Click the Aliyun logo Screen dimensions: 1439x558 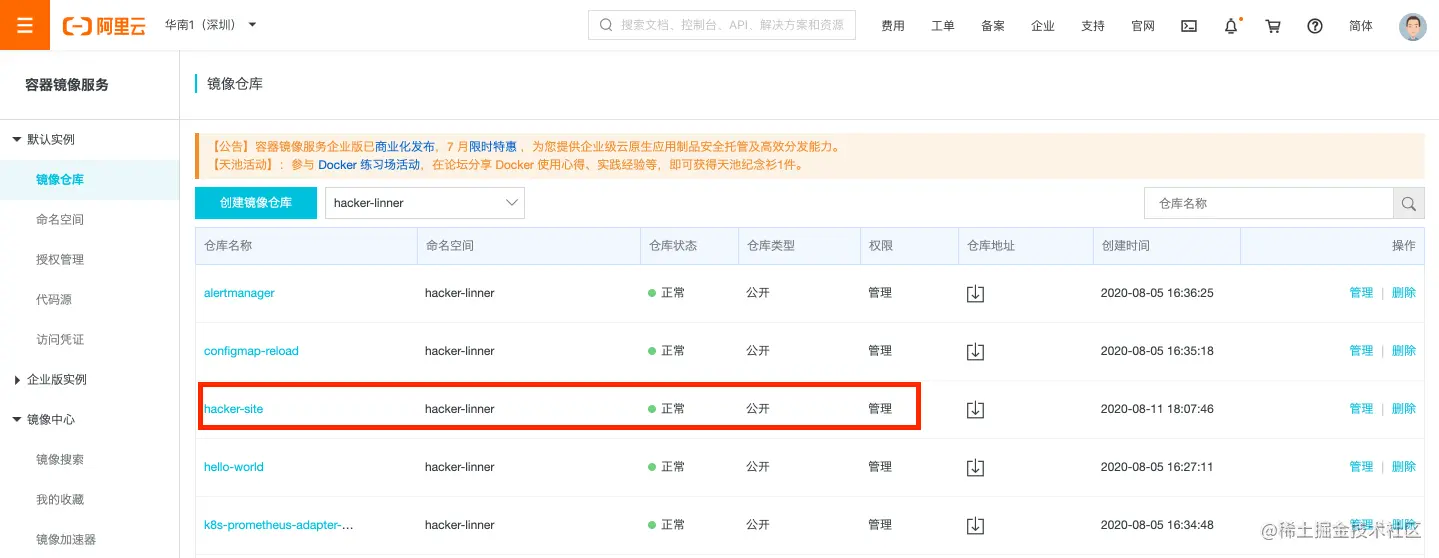(104, 26)
